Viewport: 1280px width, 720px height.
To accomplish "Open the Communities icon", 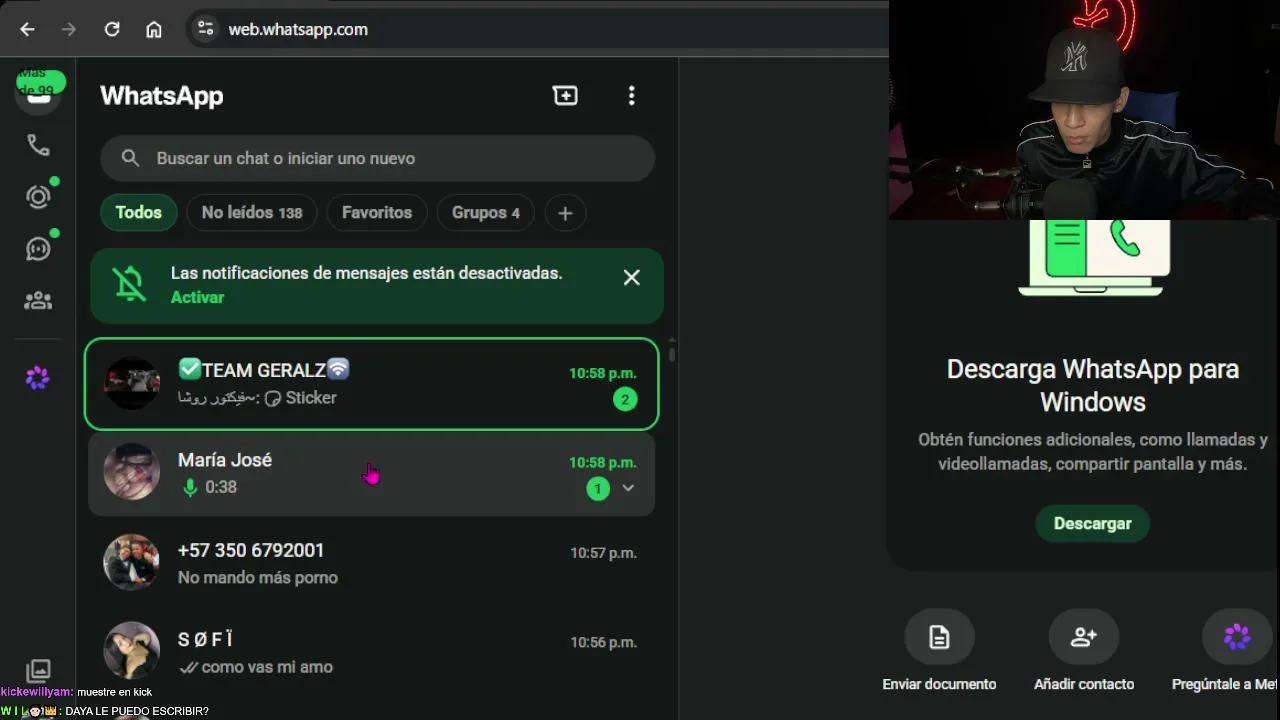I will point(38,300).
